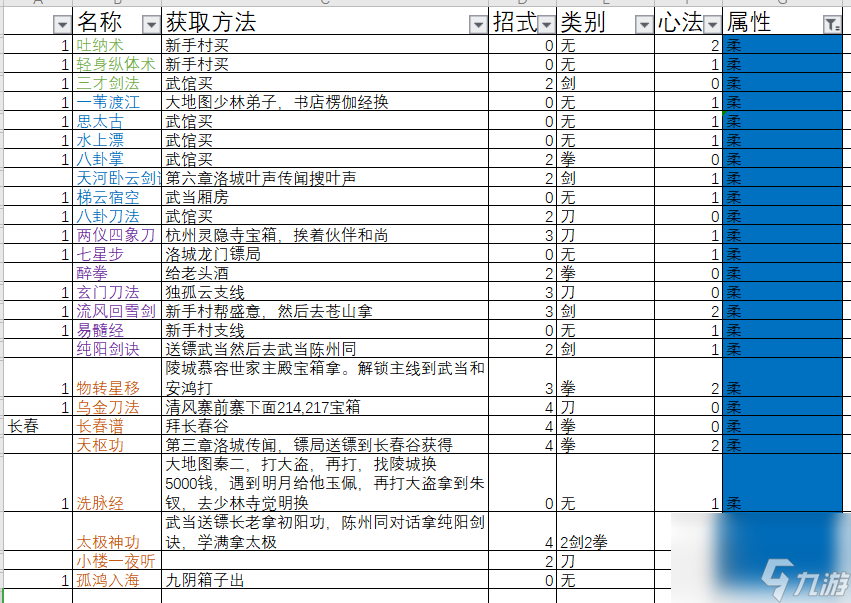Select the 玄门刀法 cell
Screen dimensions: 851x603
click(x=117, y=292)
